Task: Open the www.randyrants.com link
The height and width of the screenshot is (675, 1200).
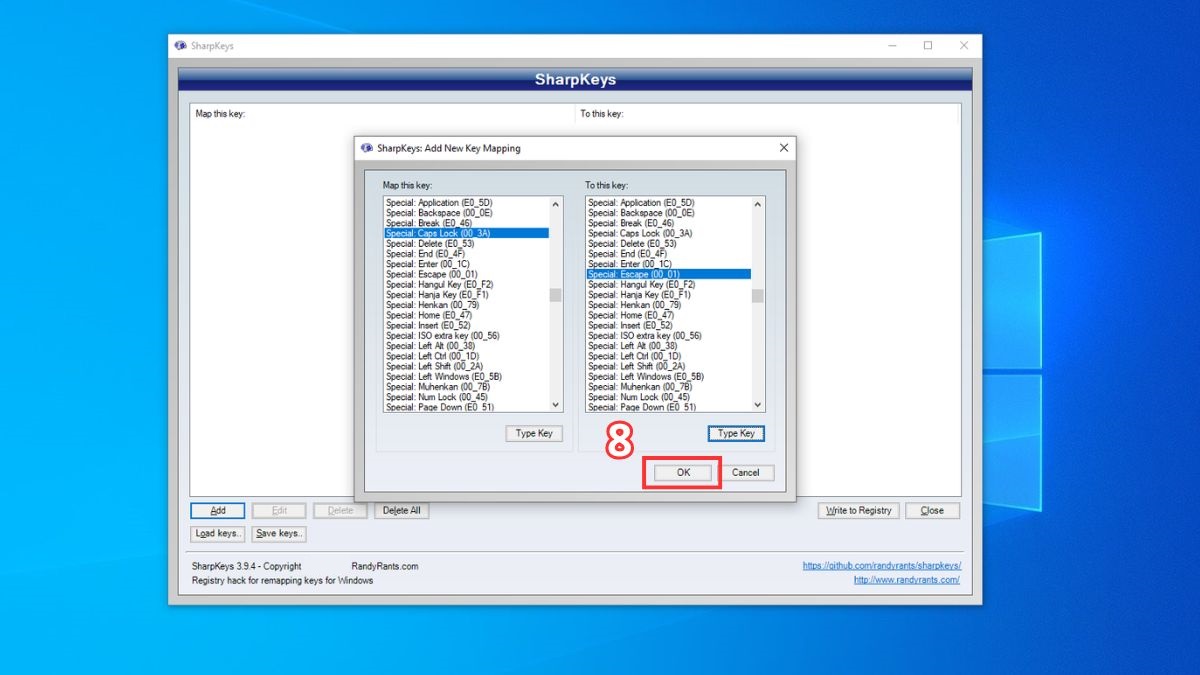Action: click(x=907, y=580)
